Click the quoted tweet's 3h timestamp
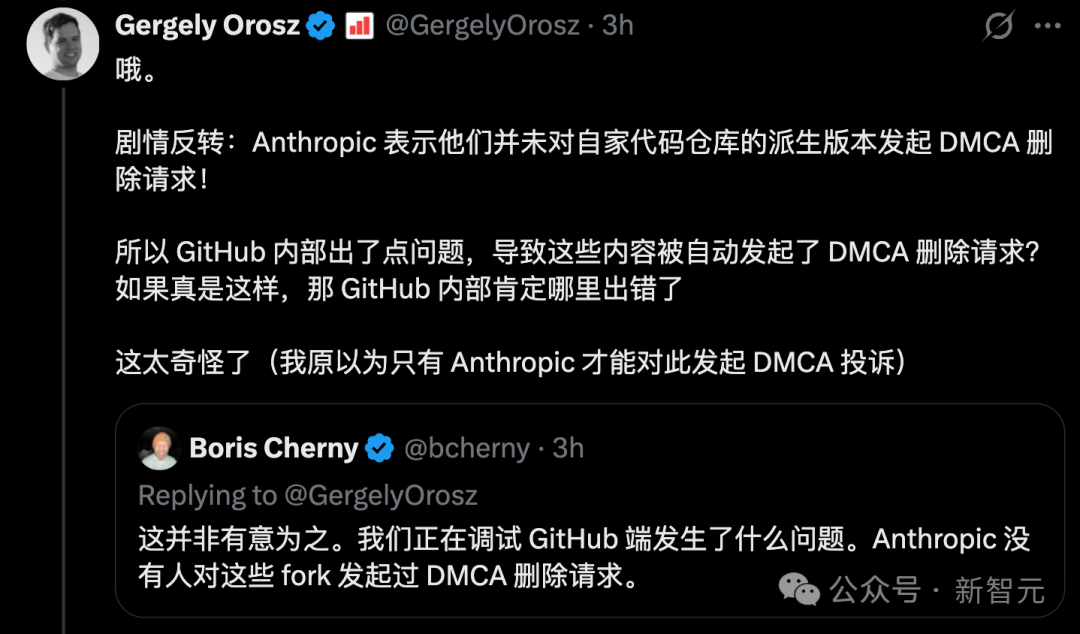Screen dimensions: 1080x634 coord(568,448)
